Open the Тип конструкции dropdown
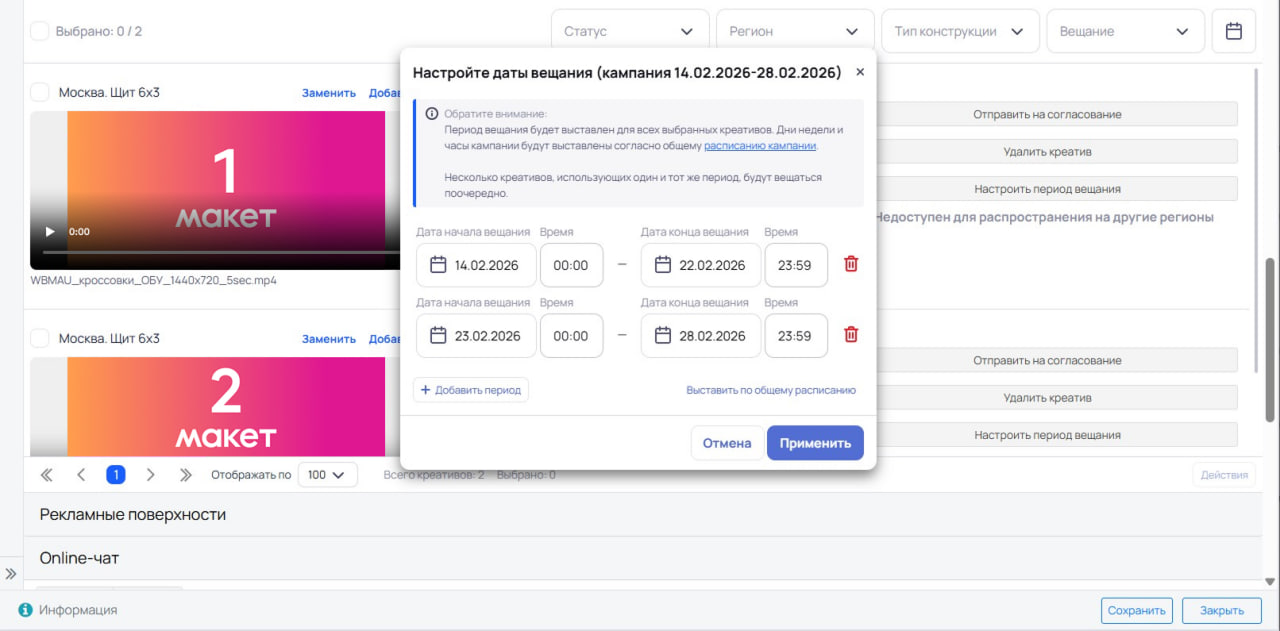Image resolution: width=1280 pixels, height=631 pixels. click(x=959, y=31)
